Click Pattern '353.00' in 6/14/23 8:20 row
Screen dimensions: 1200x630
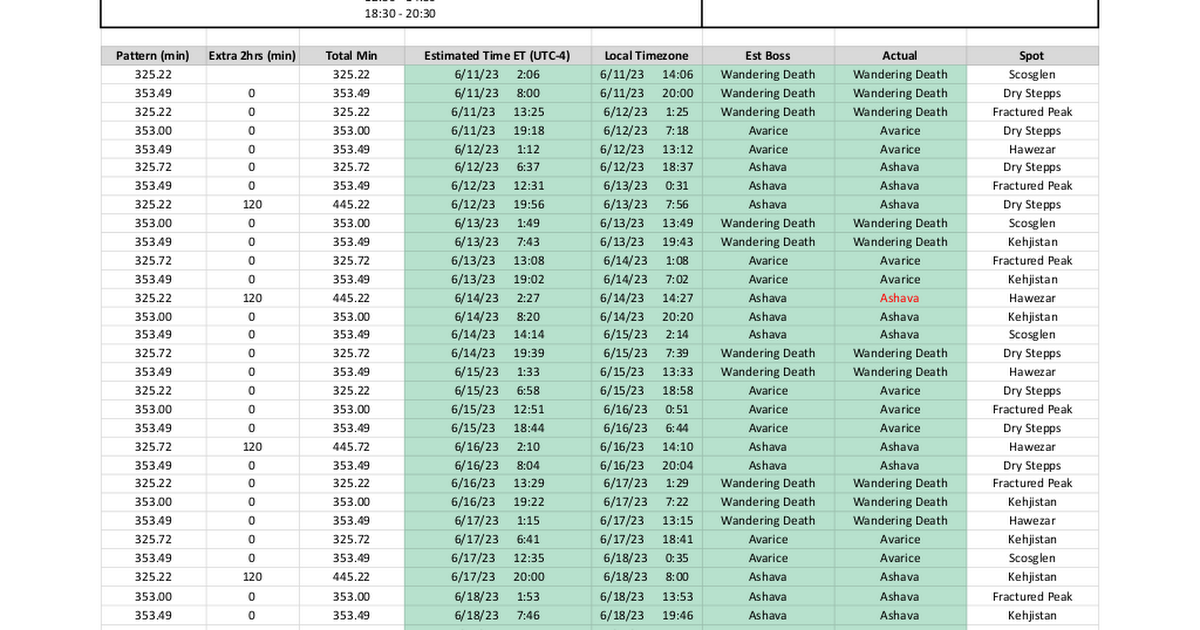point(152,316)
